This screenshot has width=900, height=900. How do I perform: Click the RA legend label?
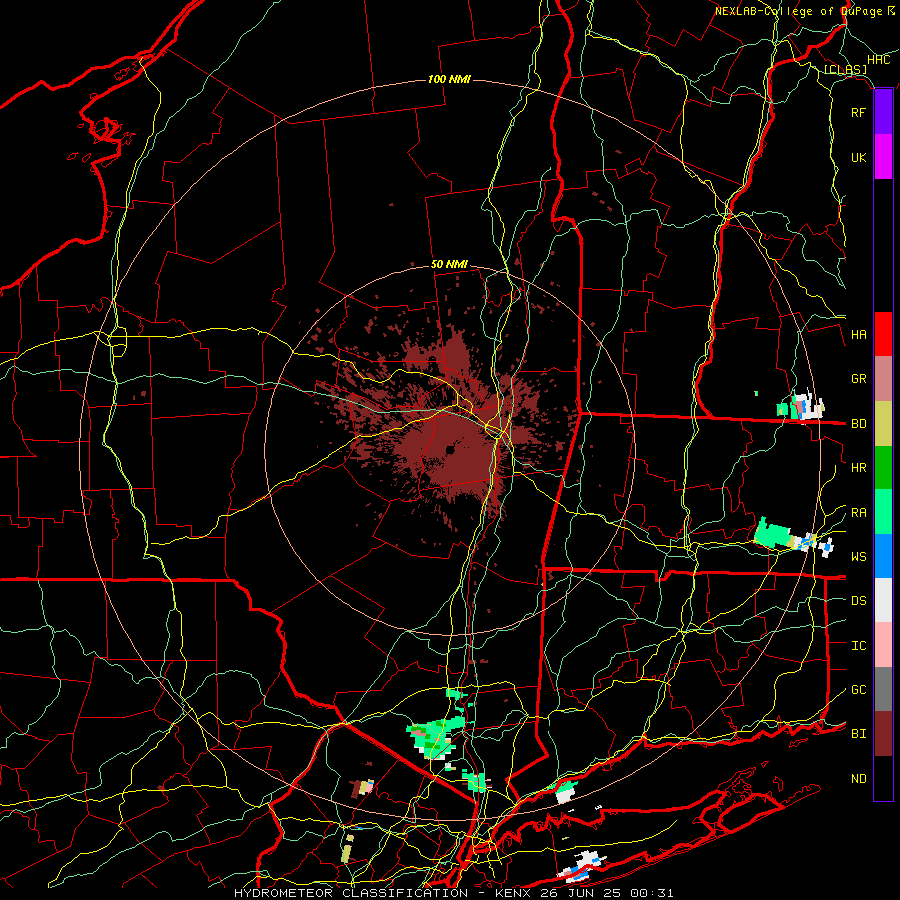point(858,513)
